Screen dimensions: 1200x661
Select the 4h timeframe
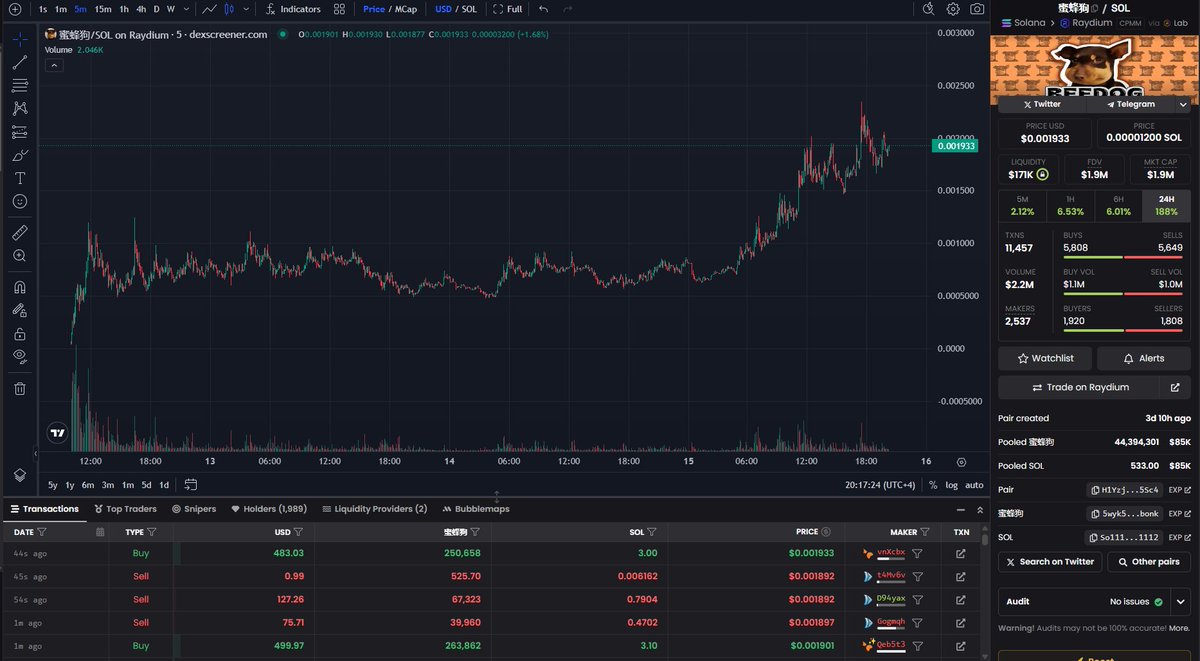click(141, 9)
